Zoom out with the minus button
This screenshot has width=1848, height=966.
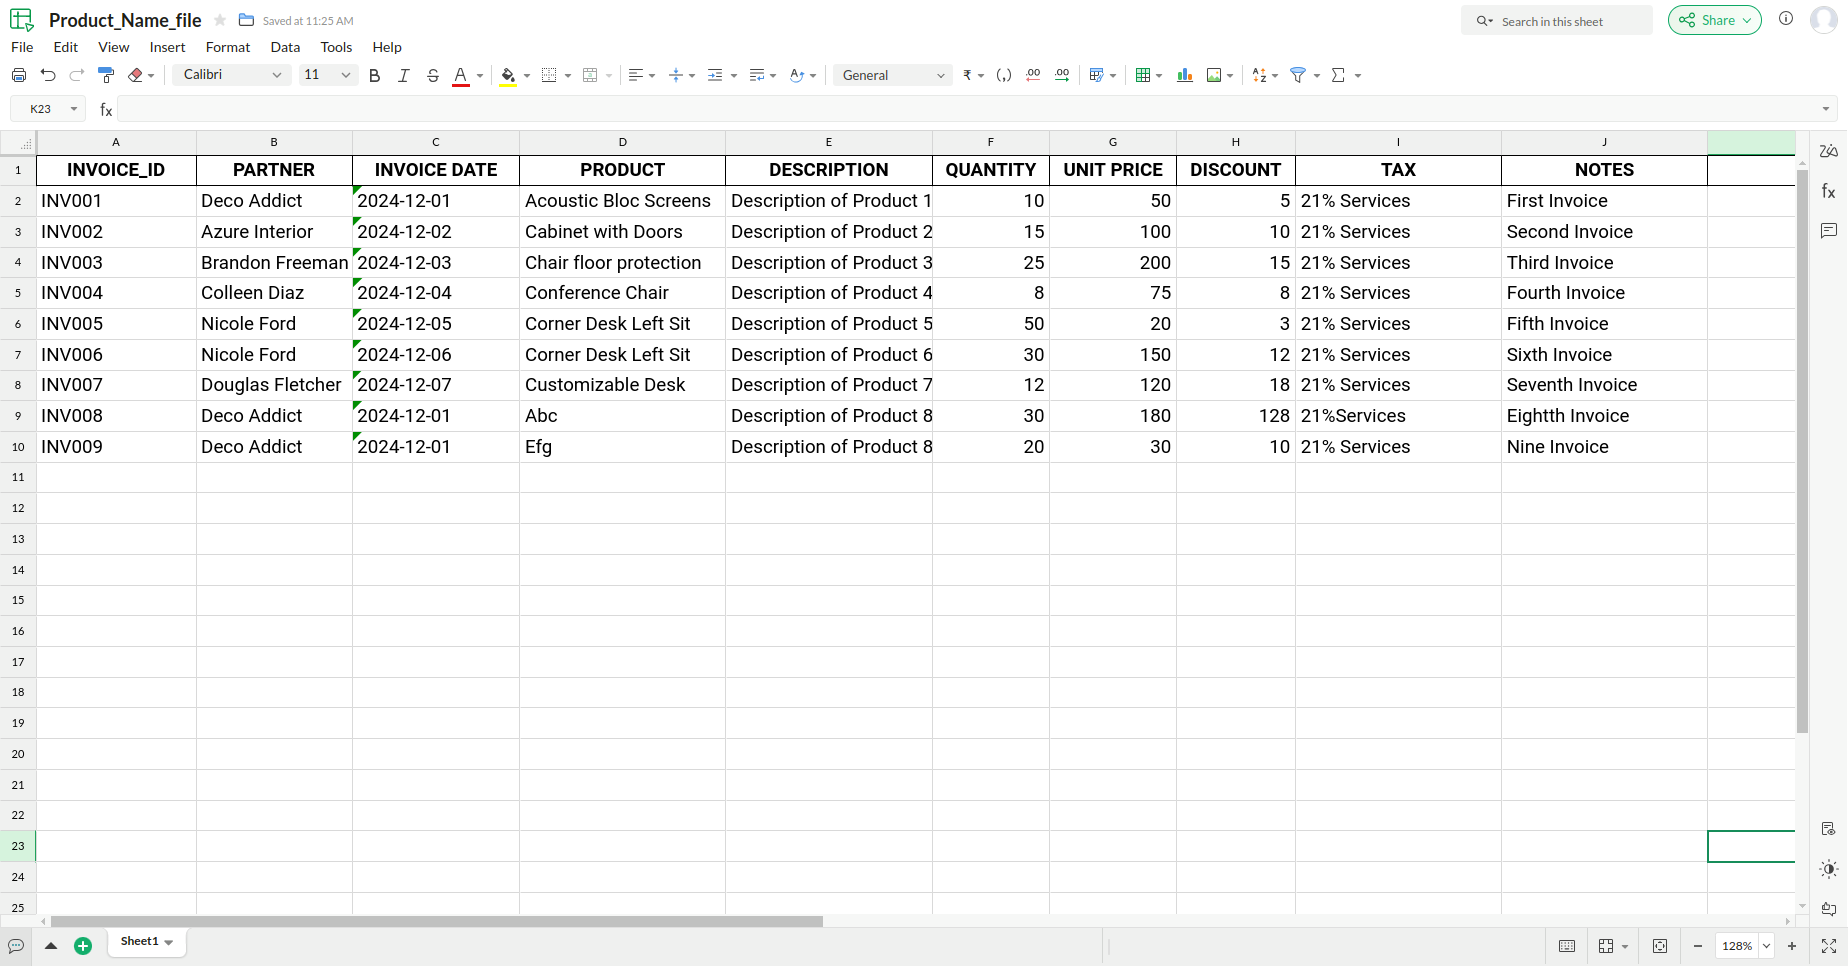[x=1698, y=946]
